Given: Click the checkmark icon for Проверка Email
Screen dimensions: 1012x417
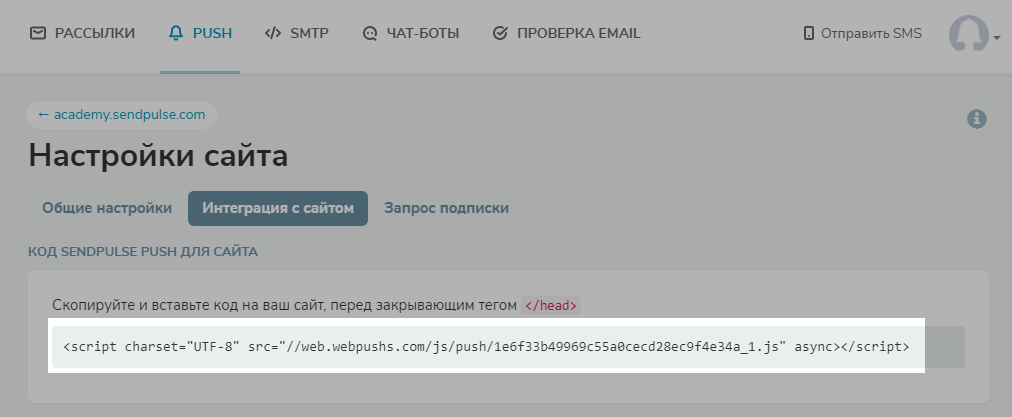Looking at the screenshot, I should 500,33.
